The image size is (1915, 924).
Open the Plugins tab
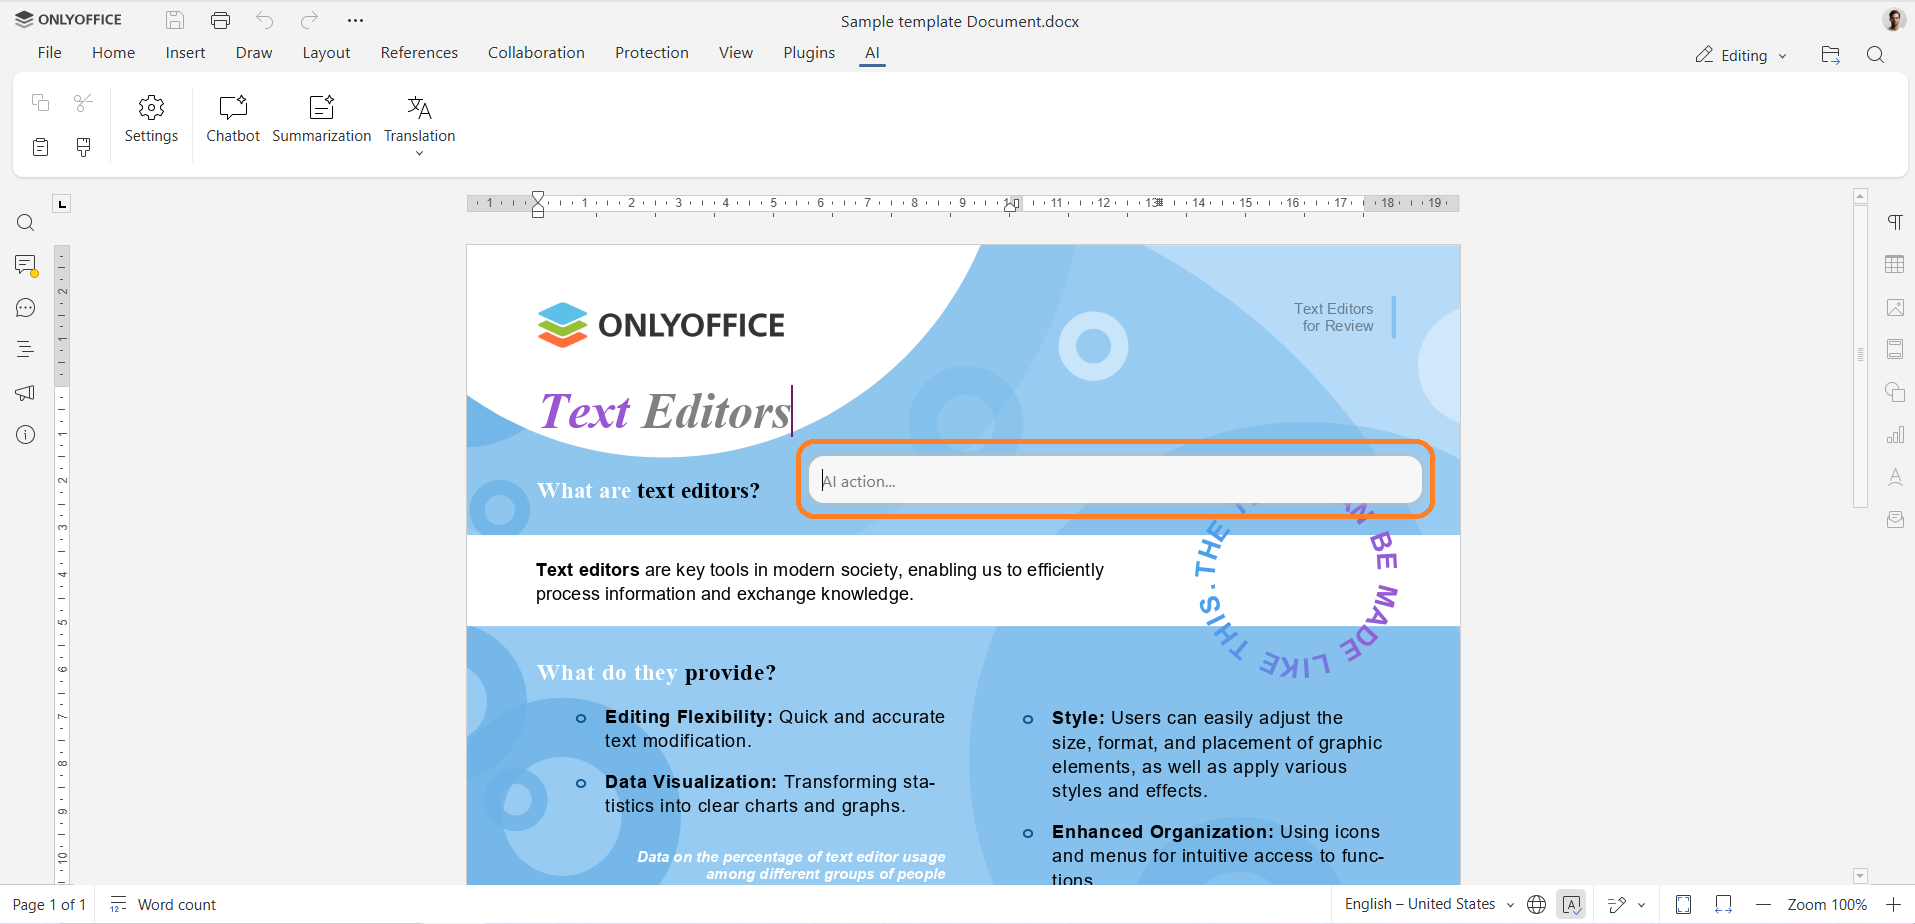click(x=808, y=52)
